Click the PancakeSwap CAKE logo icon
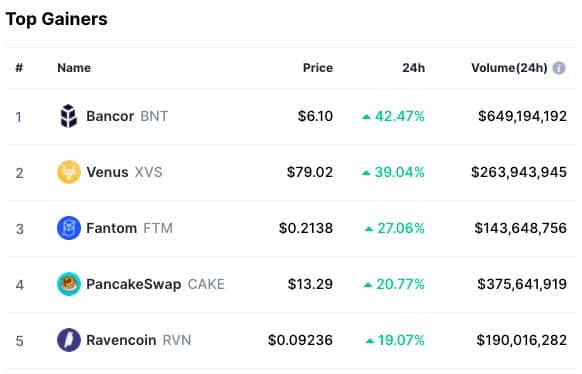 [x=69, y=284]
